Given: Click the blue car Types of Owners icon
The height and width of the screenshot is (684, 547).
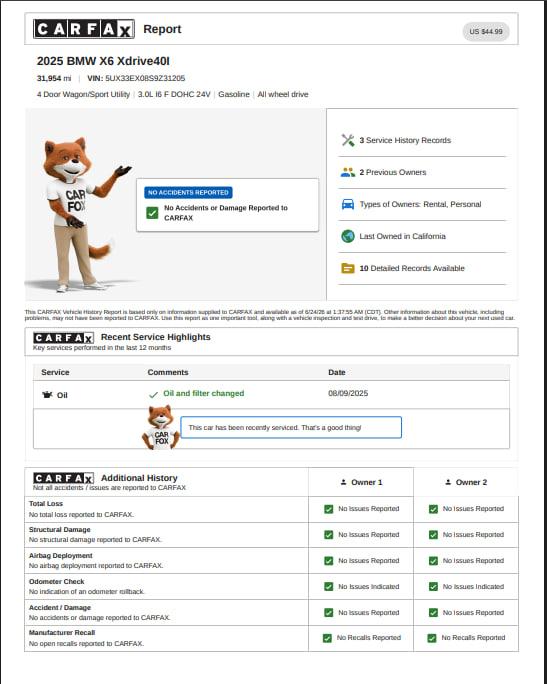Looking at the screenshot, I should (x=348, y=204).
